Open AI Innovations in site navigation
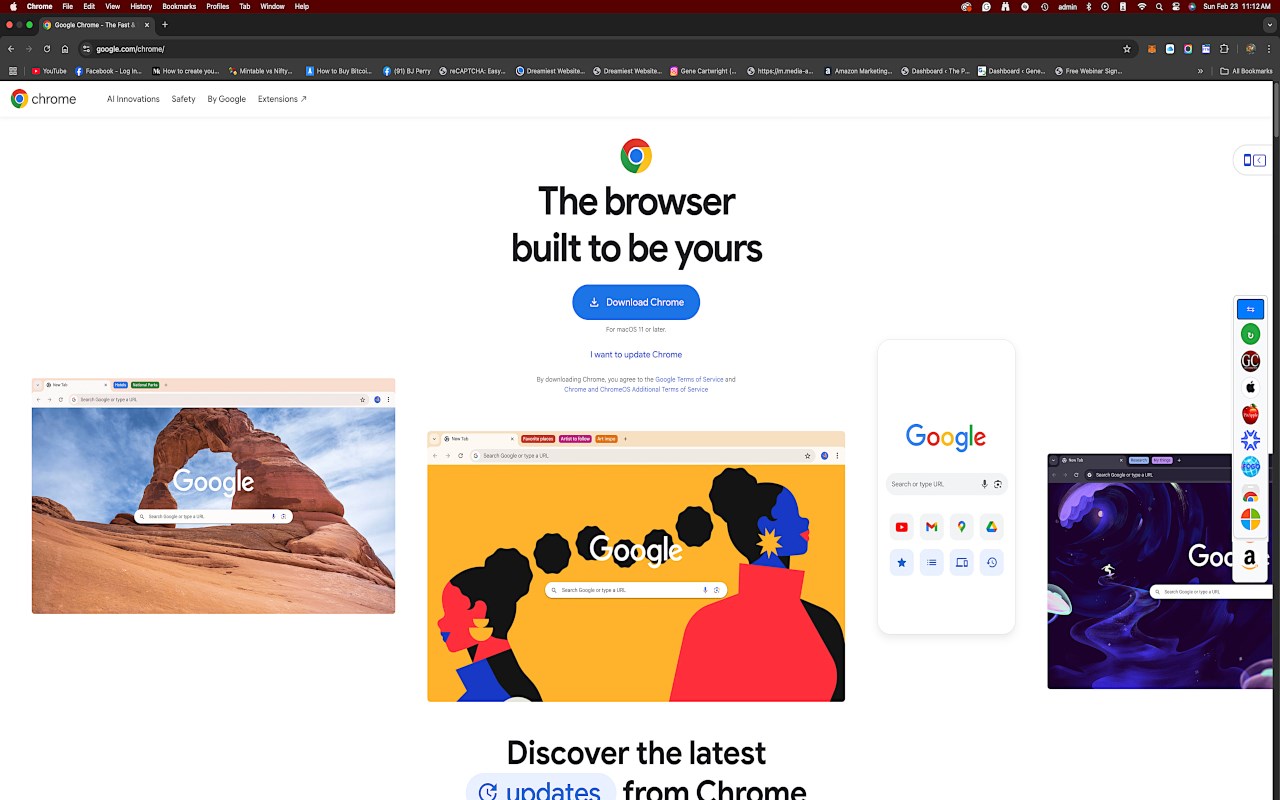Image resolution: width=1280 pixels, height=800 pixels. (x=133, y=99)
